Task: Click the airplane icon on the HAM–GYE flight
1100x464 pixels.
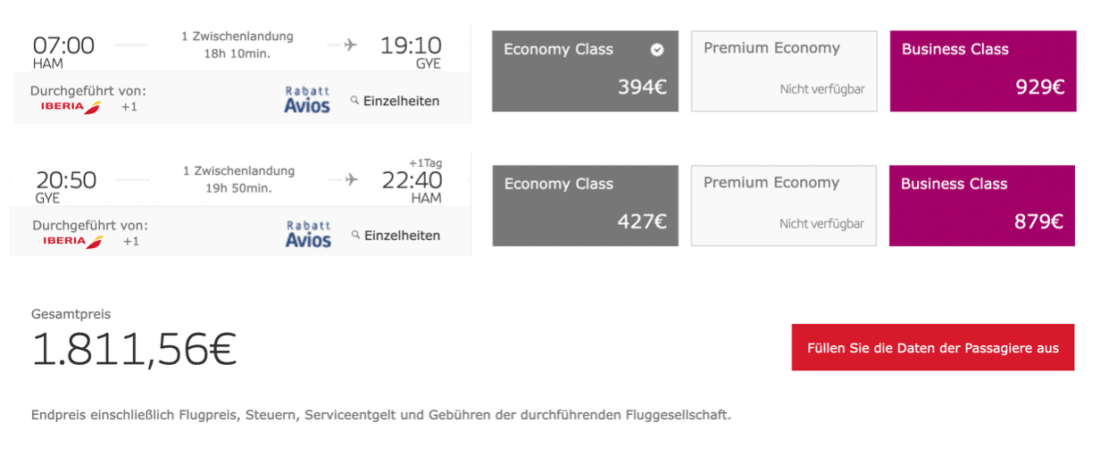Action: click(x=350, y=45)
